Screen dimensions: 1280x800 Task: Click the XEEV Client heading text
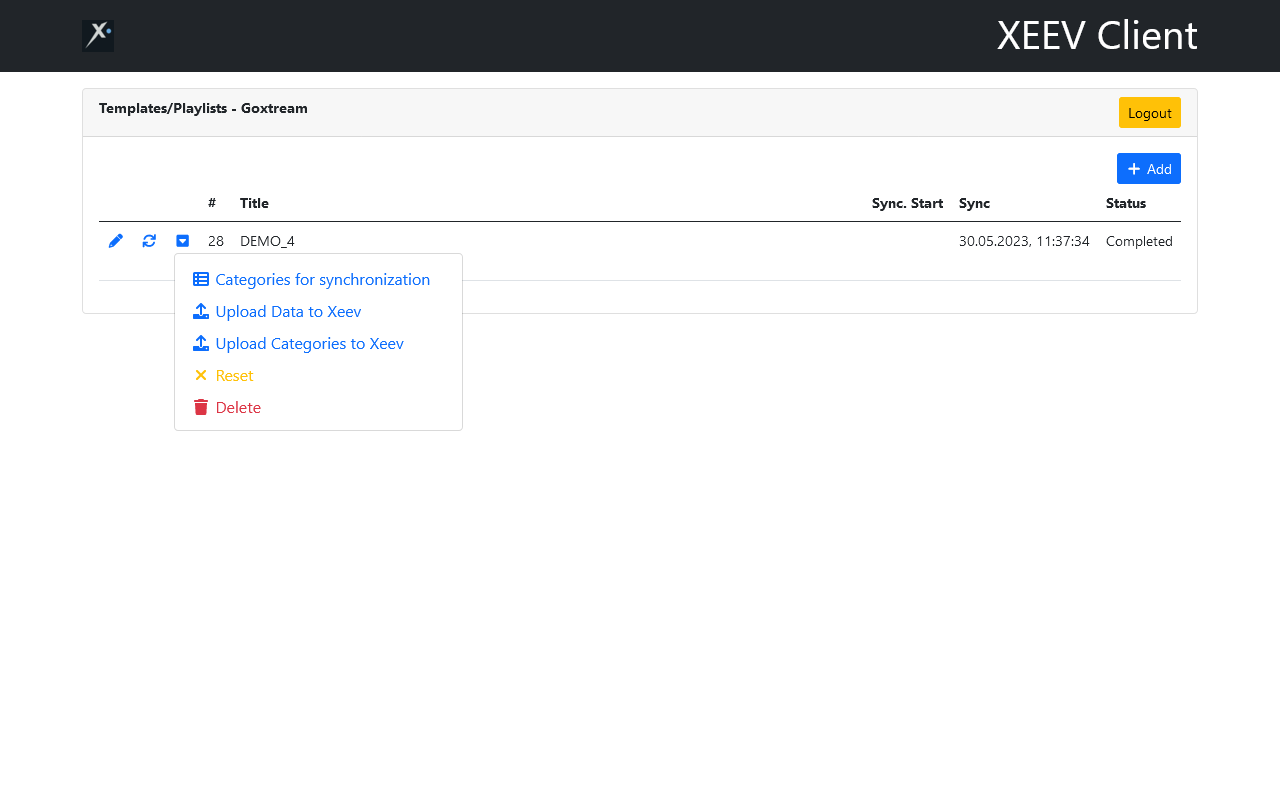click(x=1097, y=36)
